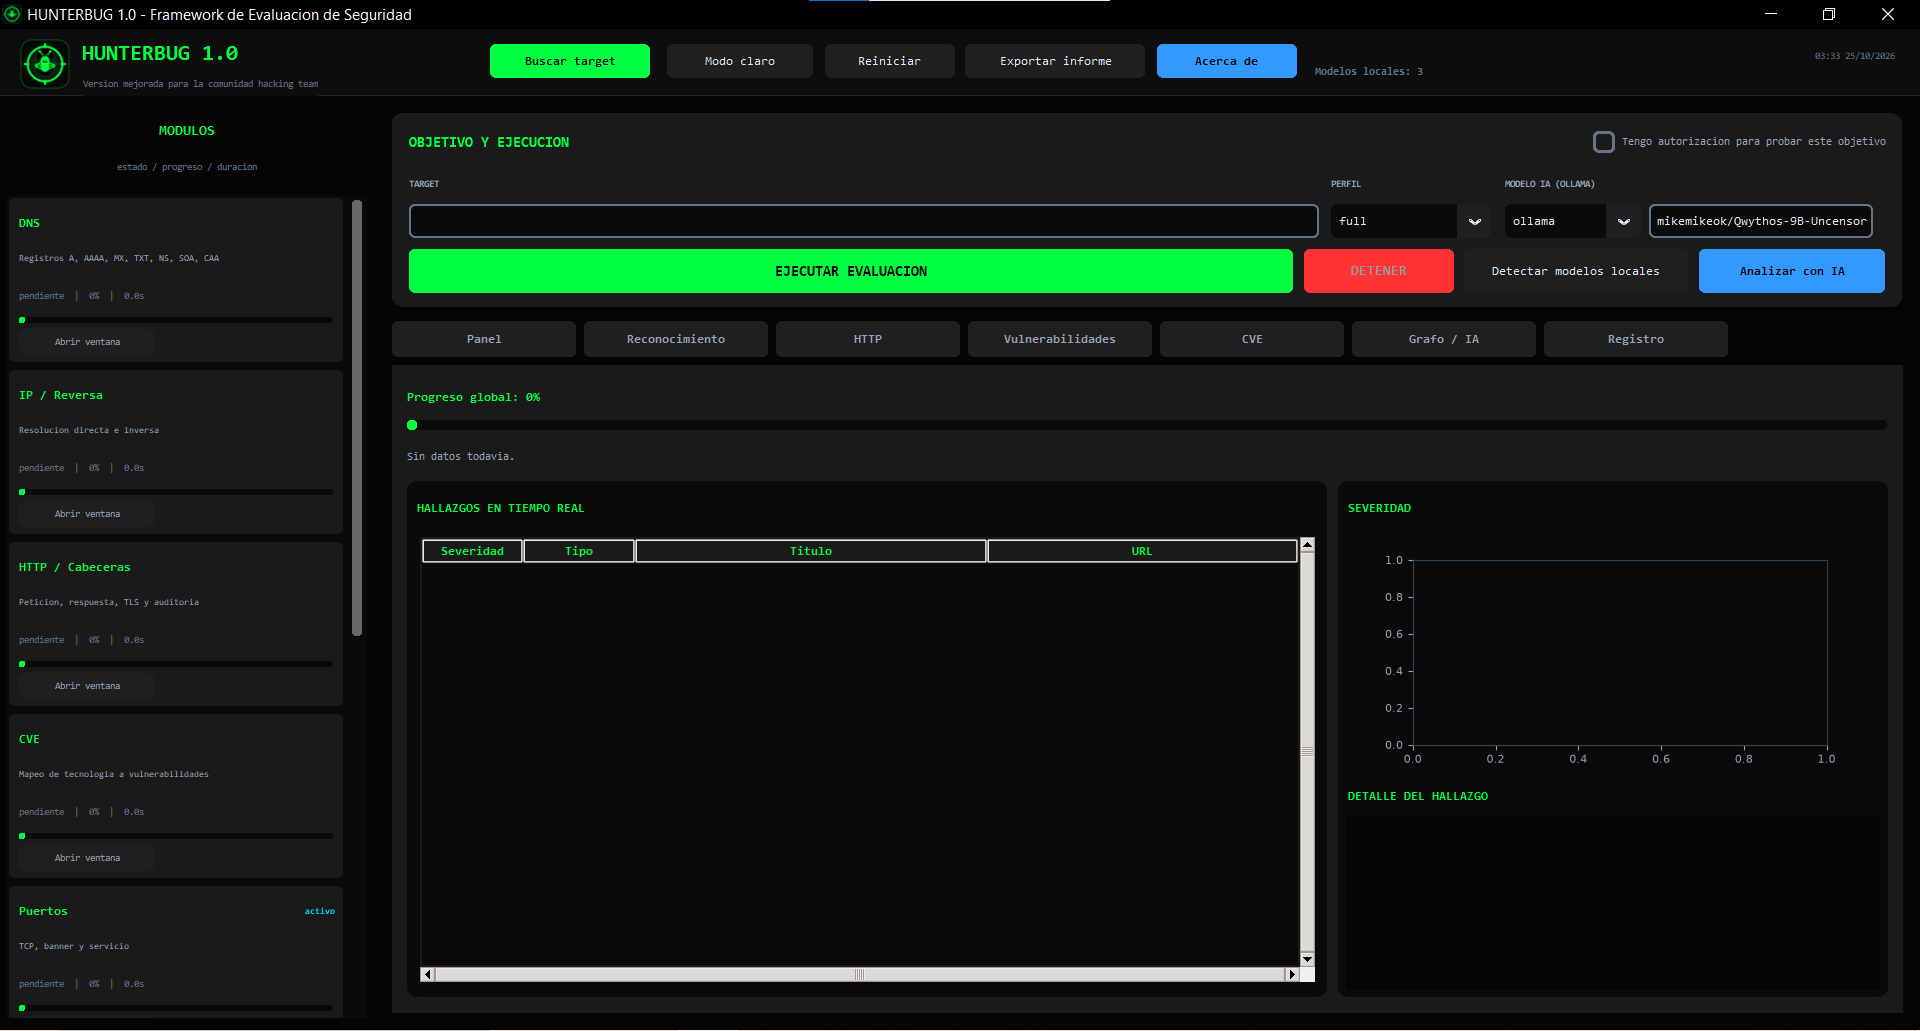This screenshot has width=1920, height=1031.
Task: Open the DNS module window
Action: pyautogui.click(x=87, y=342)
